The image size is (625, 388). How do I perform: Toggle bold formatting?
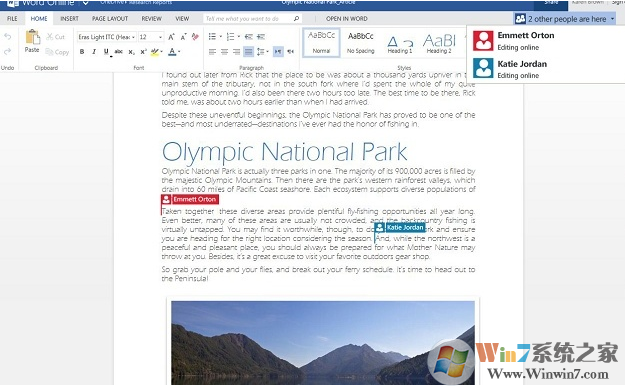tap(82, 51)
